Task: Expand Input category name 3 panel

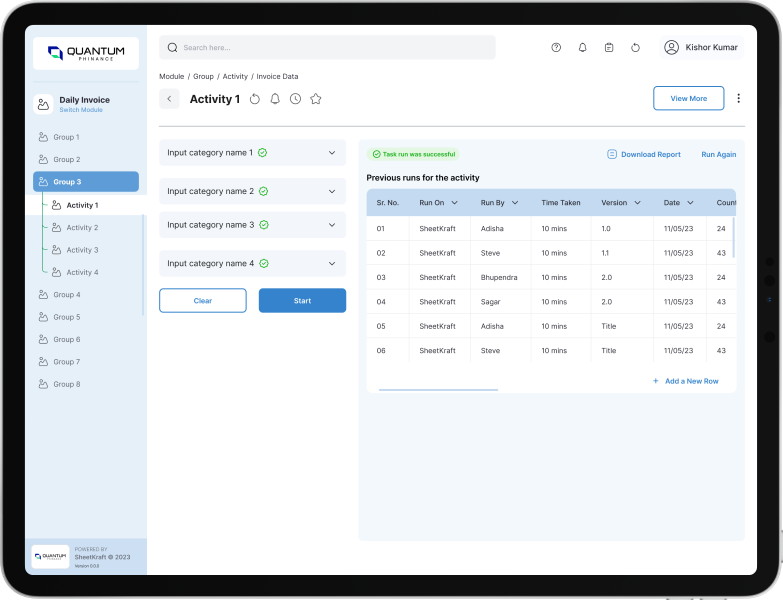Action: click(x=332, y=225)
